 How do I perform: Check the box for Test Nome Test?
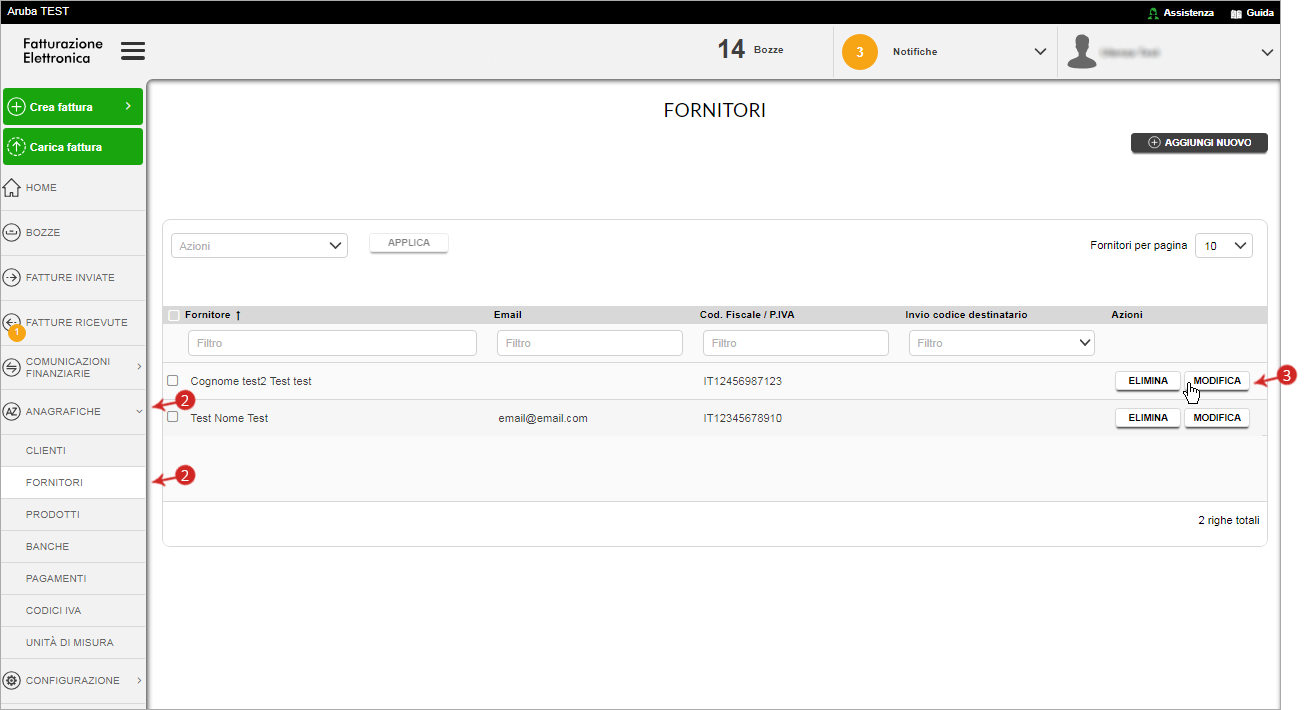(x=173, y=417)
